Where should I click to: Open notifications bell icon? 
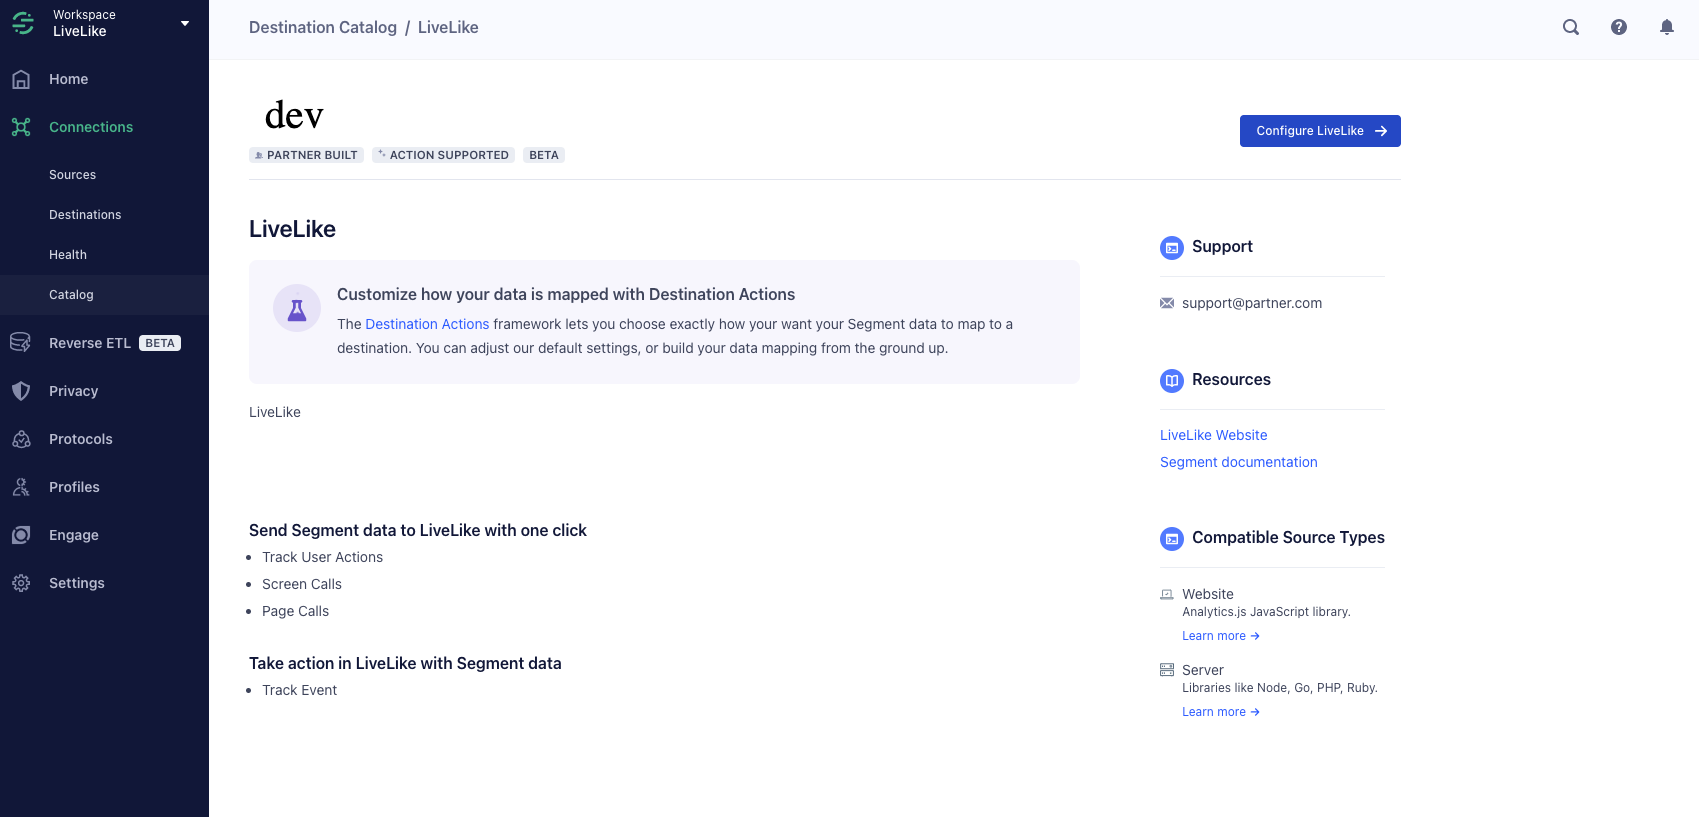pos(1667,27)
